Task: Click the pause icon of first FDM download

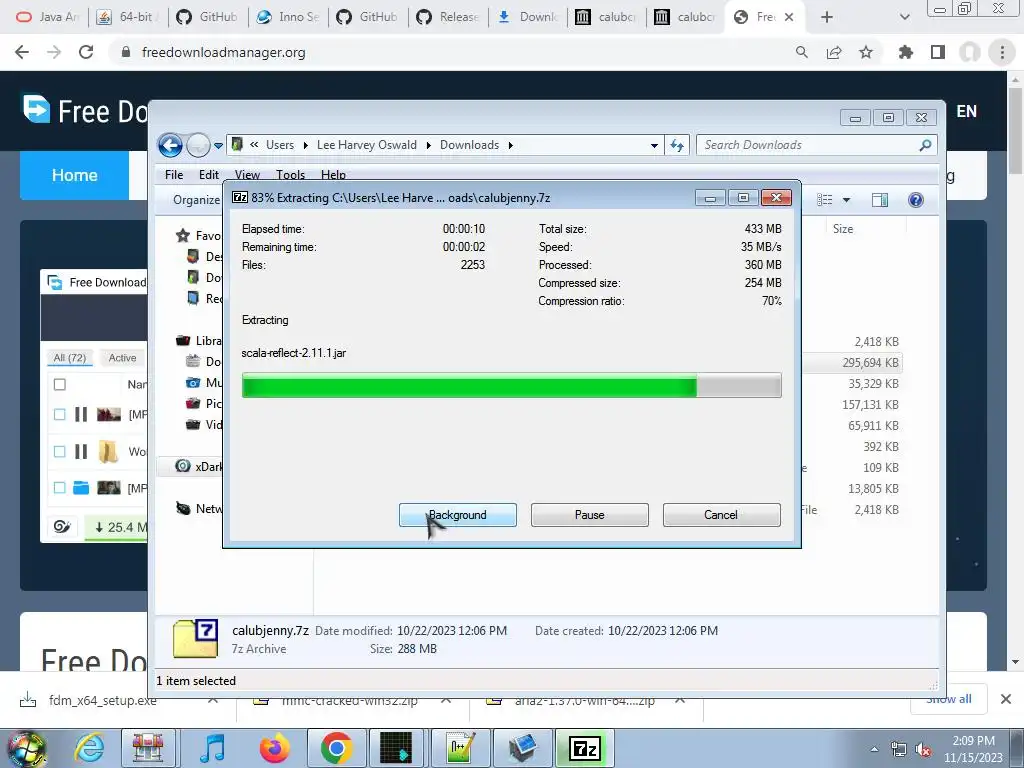Action: (x=81, y=414)
